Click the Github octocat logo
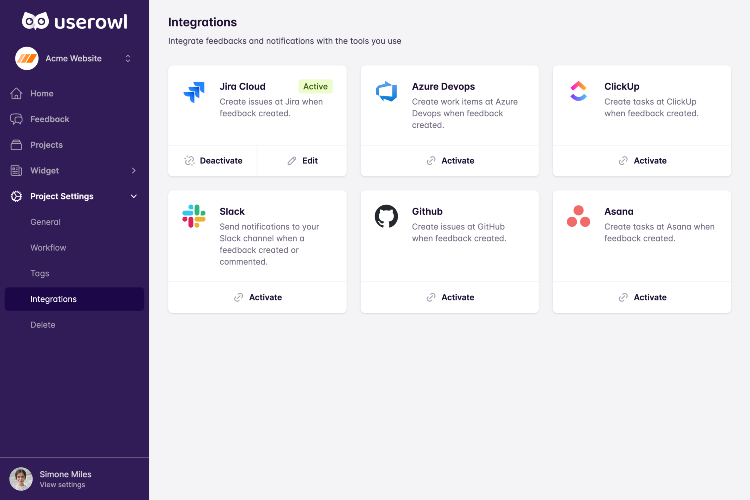 tap(386, 217)
